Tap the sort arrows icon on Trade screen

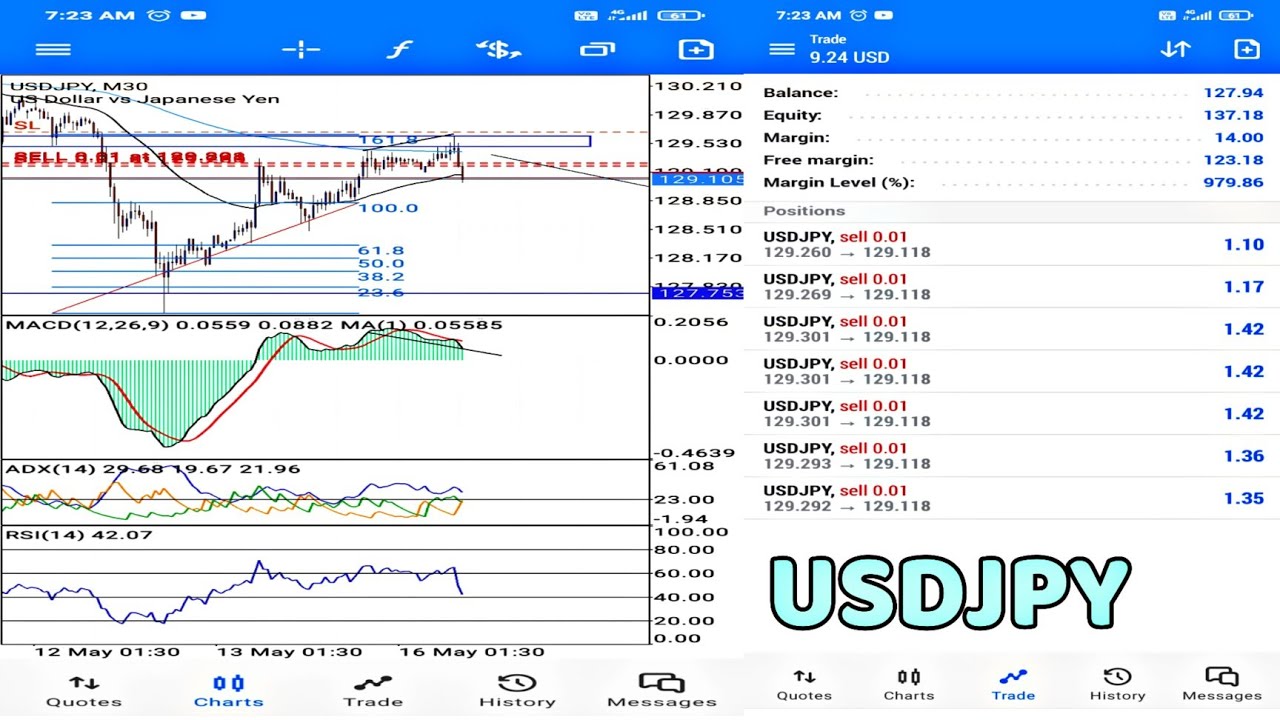pyautogui.click(x=1175, y=49)
